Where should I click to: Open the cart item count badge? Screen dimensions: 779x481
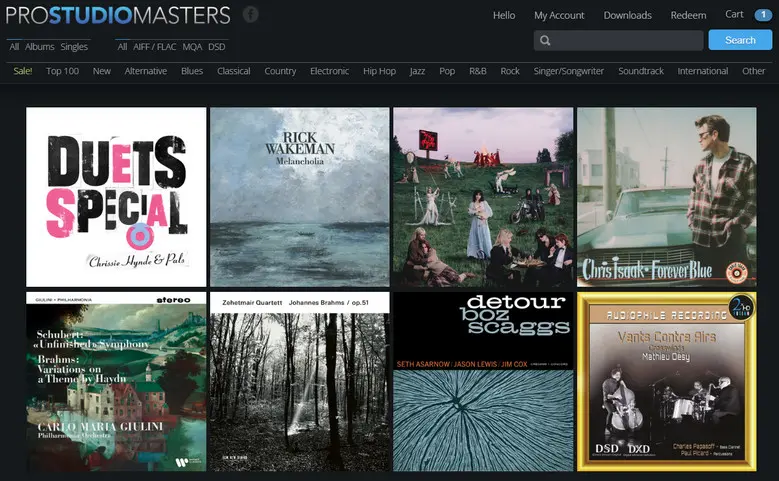(762, 15)
